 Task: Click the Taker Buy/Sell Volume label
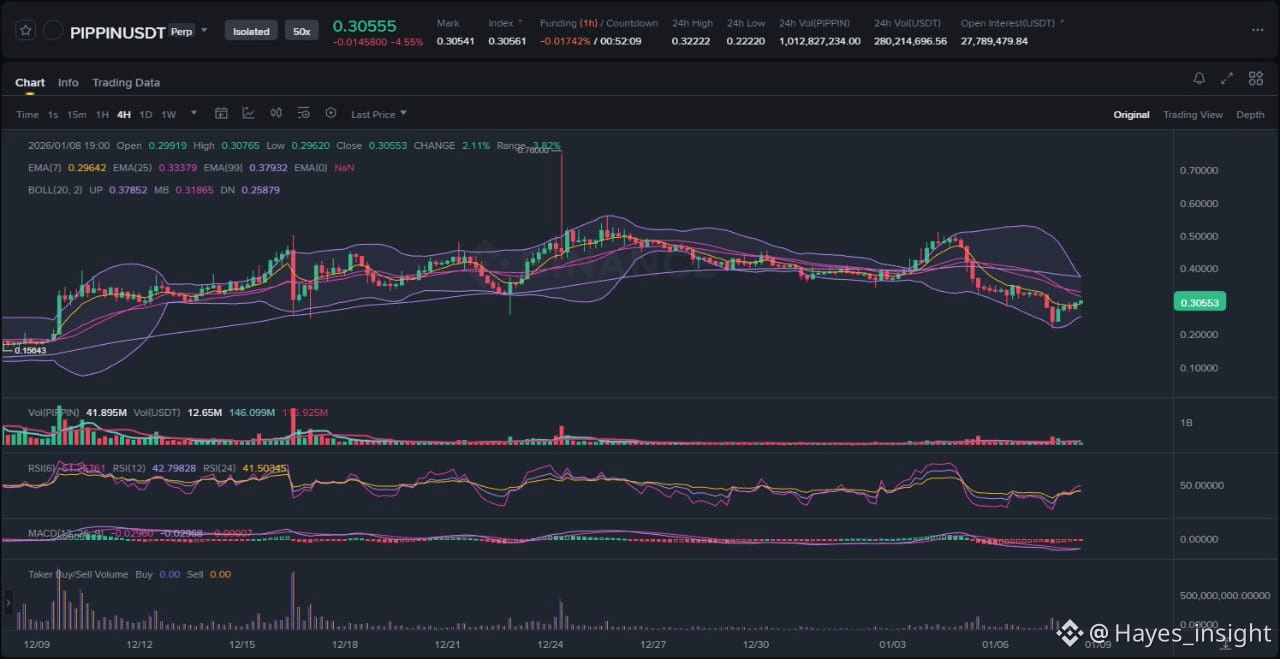coord(78,575)
